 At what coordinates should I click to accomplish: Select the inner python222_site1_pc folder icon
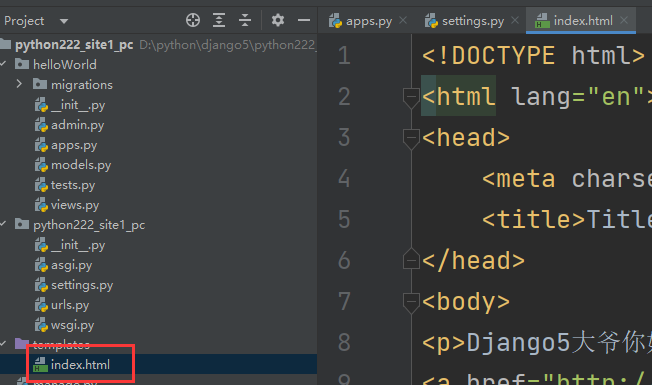pyautogui.click(x=22, y=224)
